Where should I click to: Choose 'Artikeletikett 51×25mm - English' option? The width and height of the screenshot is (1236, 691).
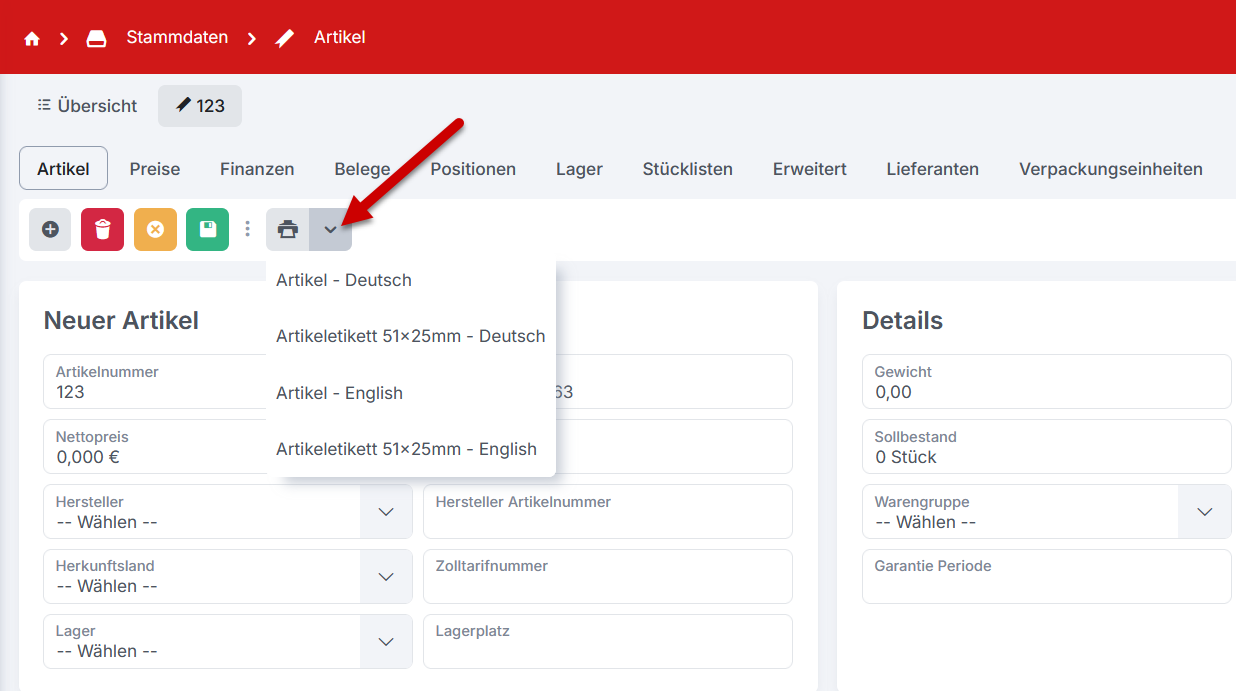click(x=406, y=449)
